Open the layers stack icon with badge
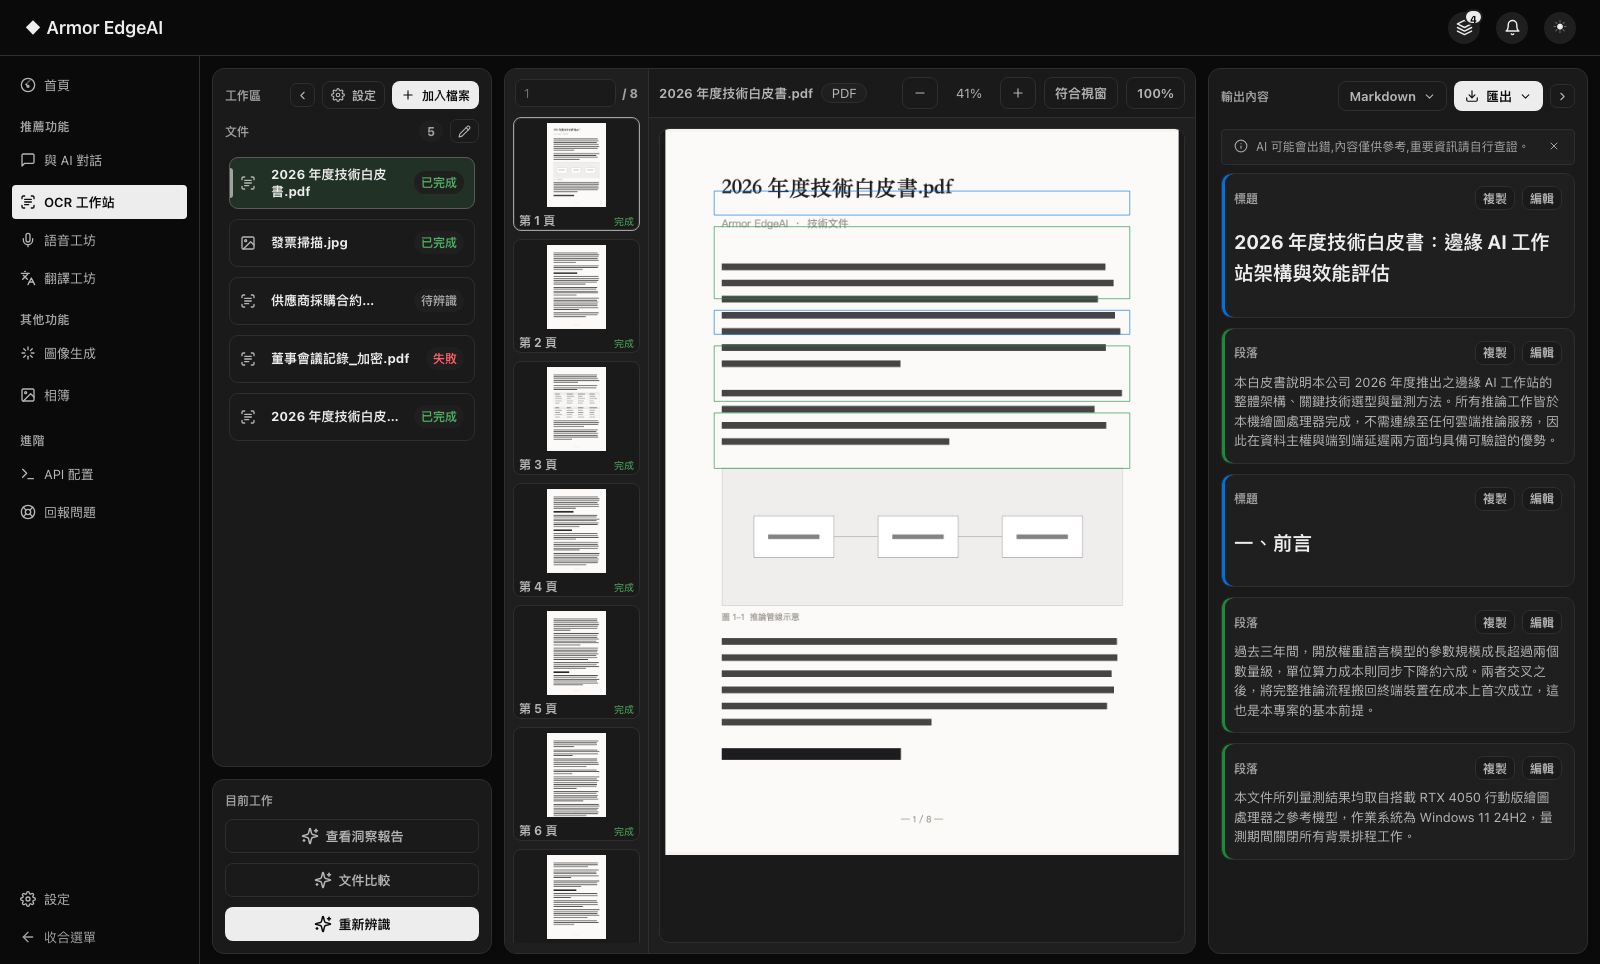 point(1464,27)
